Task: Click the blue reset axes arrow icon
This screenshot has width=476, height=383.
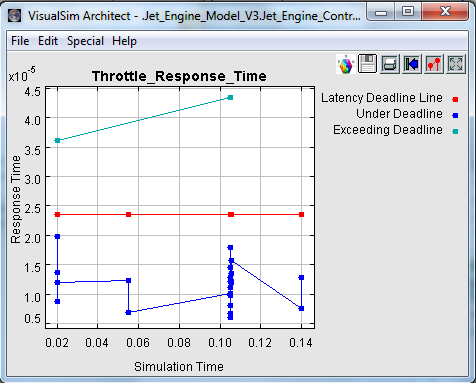Action: click(412, 64)
